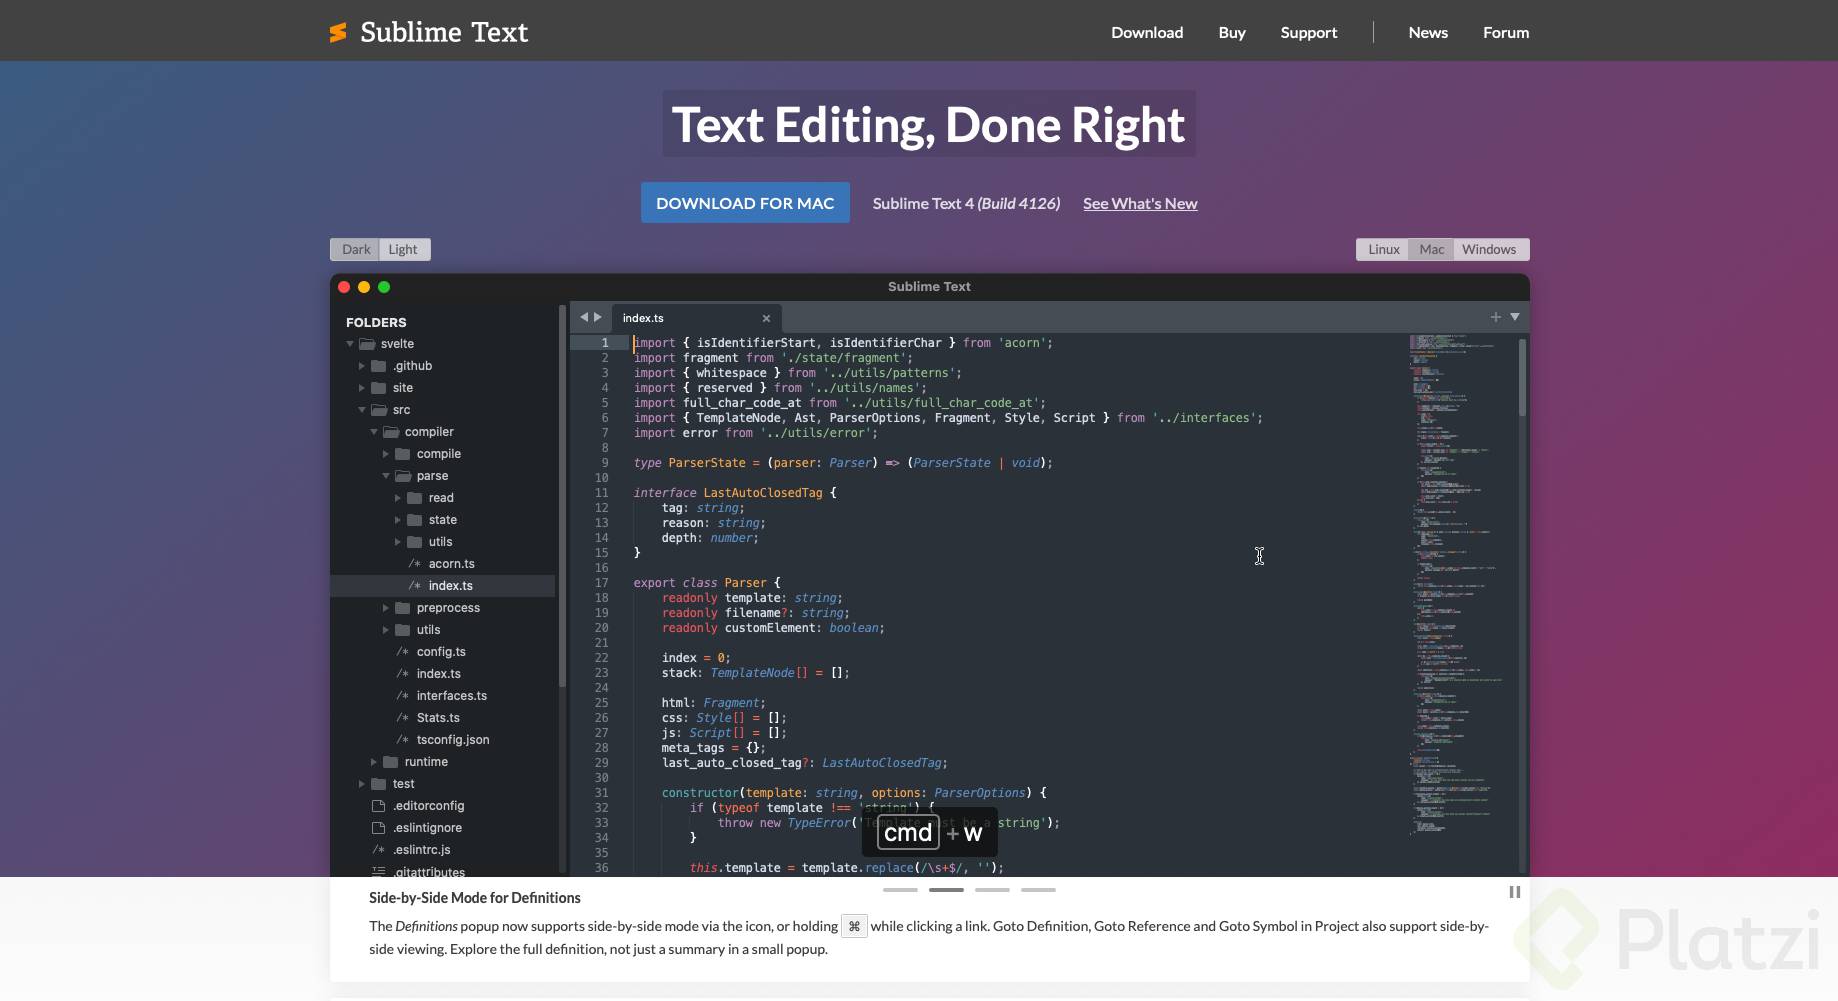Click line number 17 in gutter
1838x1001 pixels.
click(x=601, y=583)
